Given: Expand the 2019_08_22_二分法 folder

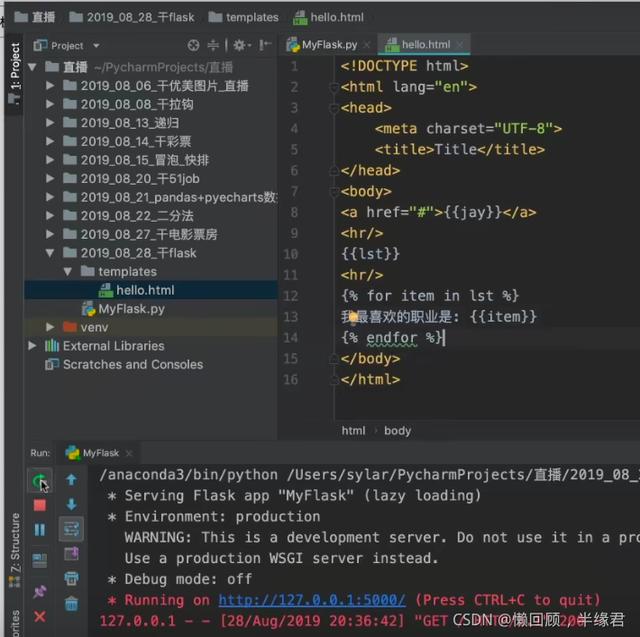Looking at the screenshot, I should click(50, 215).
